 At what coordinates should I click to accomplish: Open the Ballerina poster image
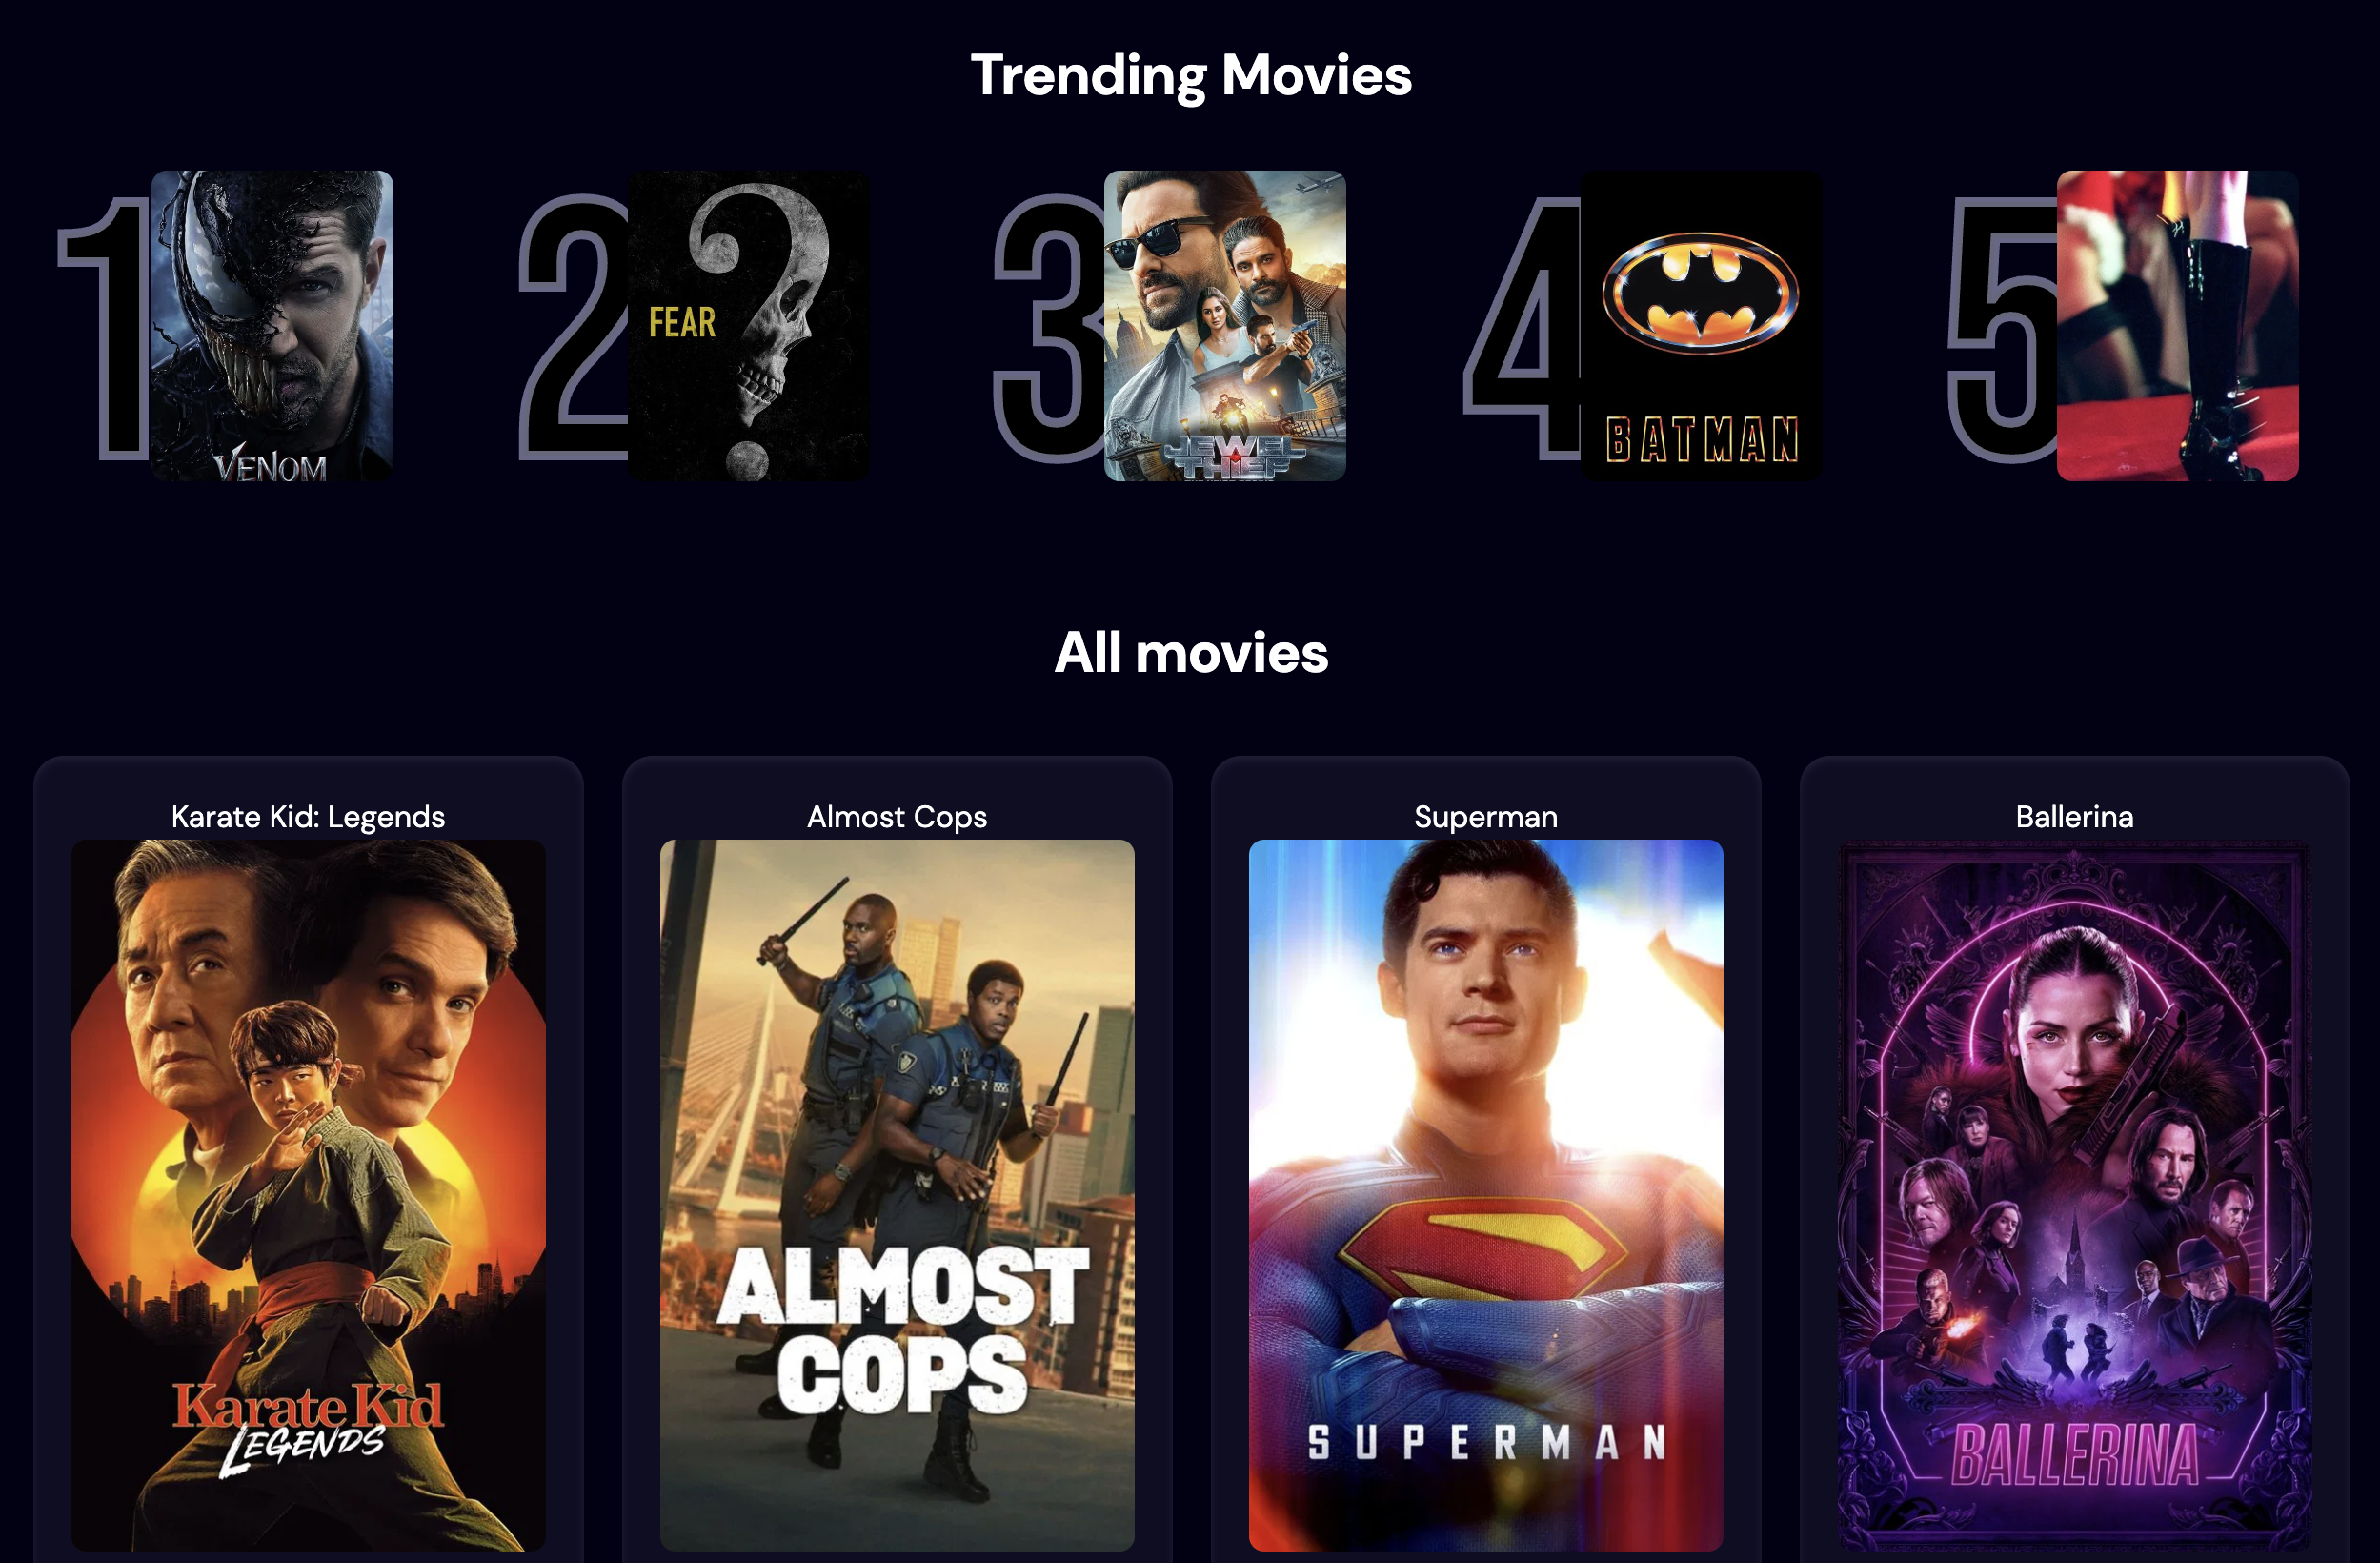coord(2075,1195)
